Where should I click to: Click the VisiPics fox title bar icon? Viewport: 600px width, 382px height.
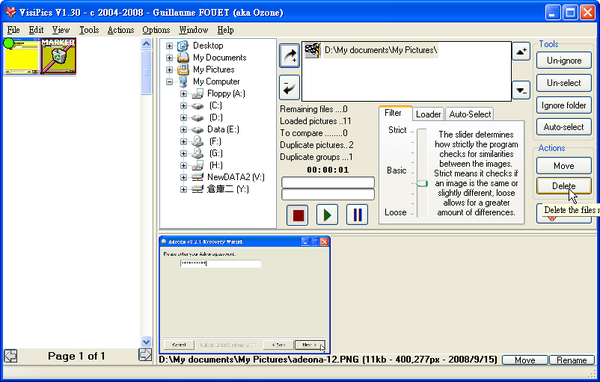click(x=10, y=12)
